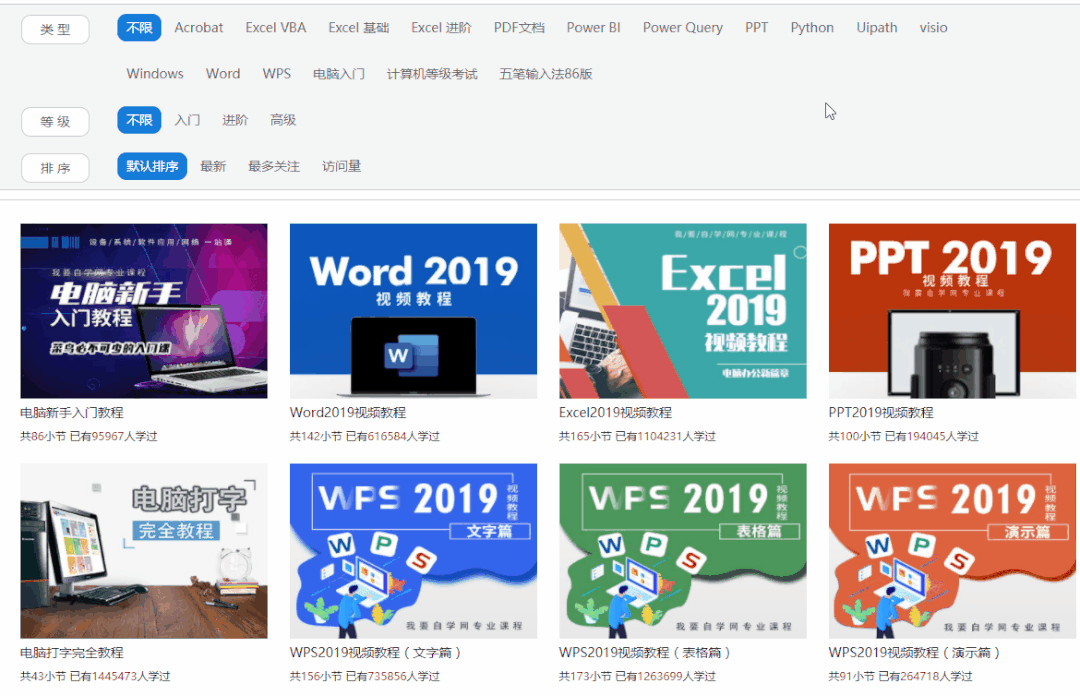This screenshot has width=1080, height=696.
Task: Select the 不限 type filter
Action: 139,28
